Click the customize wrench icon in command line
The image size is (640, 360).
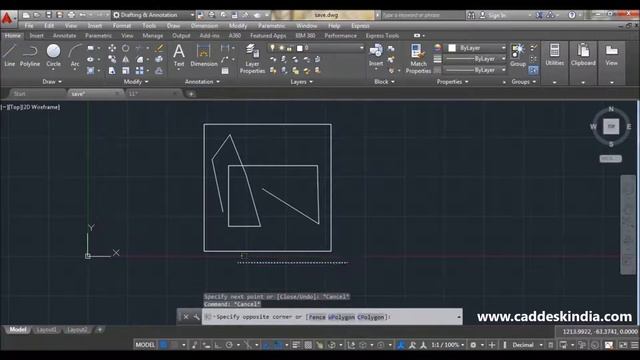coord(196,317)
